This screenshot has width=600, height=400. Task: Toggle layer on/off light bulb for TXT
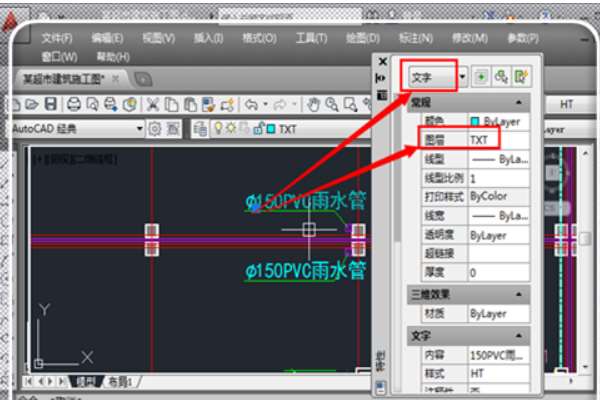pyautogui.click(x=218, y=128)
